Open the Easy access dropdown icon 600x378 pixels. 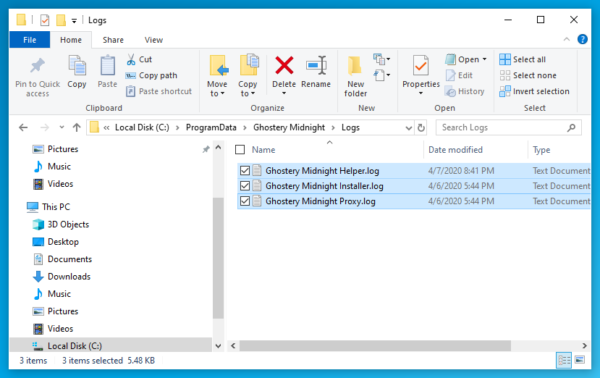(382, 75)
